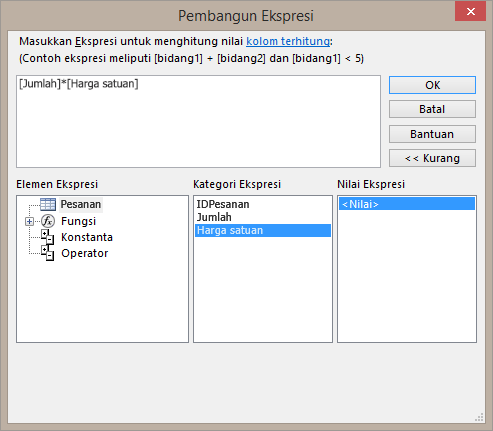493x431 pixels.
Task: Select <Nilai> in Nilai Ekspresi list
Action: 407,204
